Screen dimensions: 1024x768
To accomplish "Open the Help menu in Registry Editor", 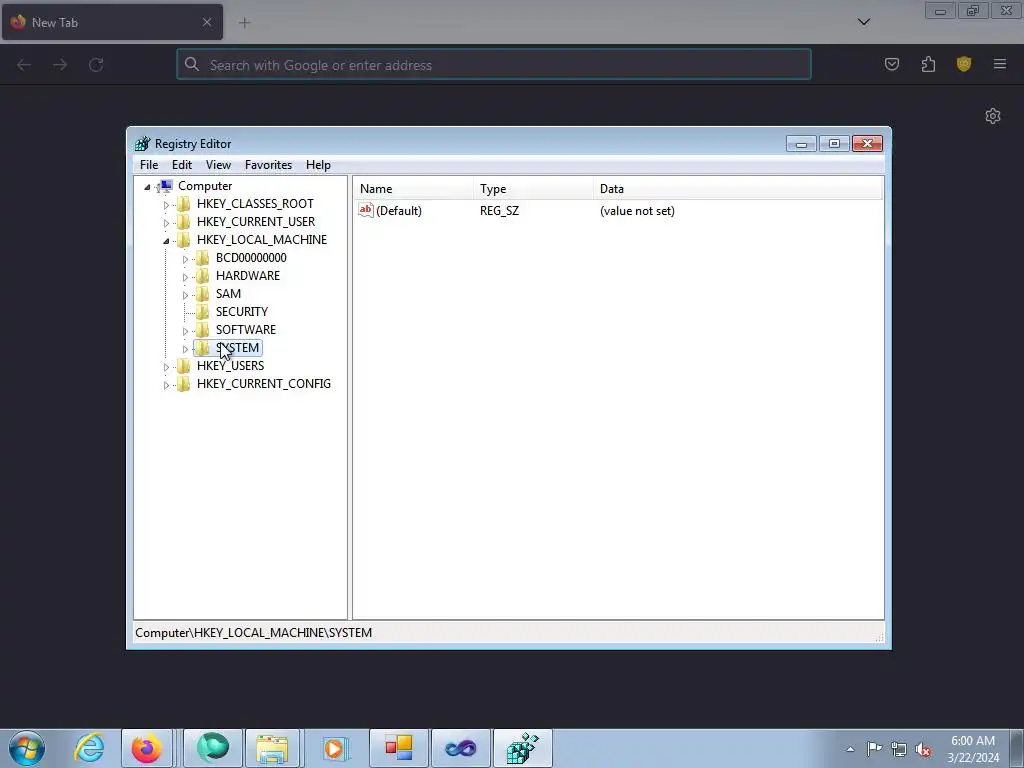I will (x=318, y=165).
